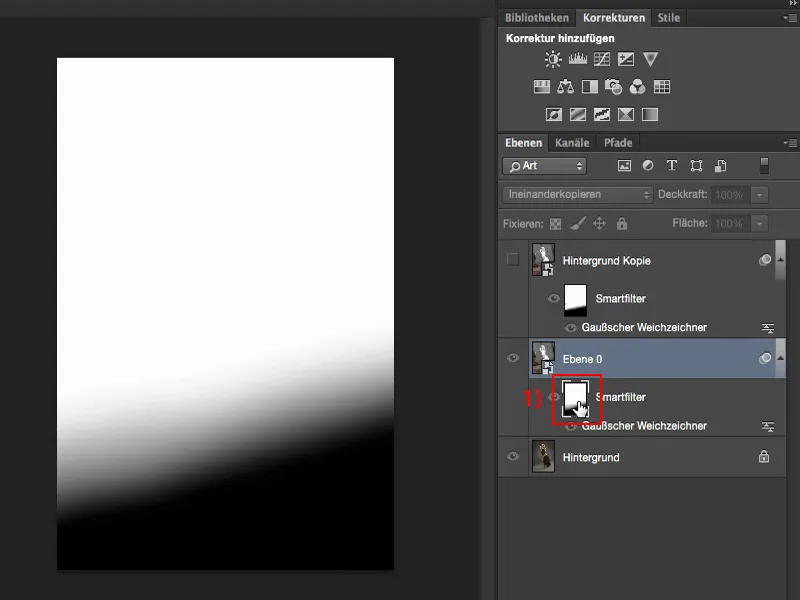The image size is (800, 600).
Task: Add a Channel Mixer adjustment
Action: click(x=638, y=87)
